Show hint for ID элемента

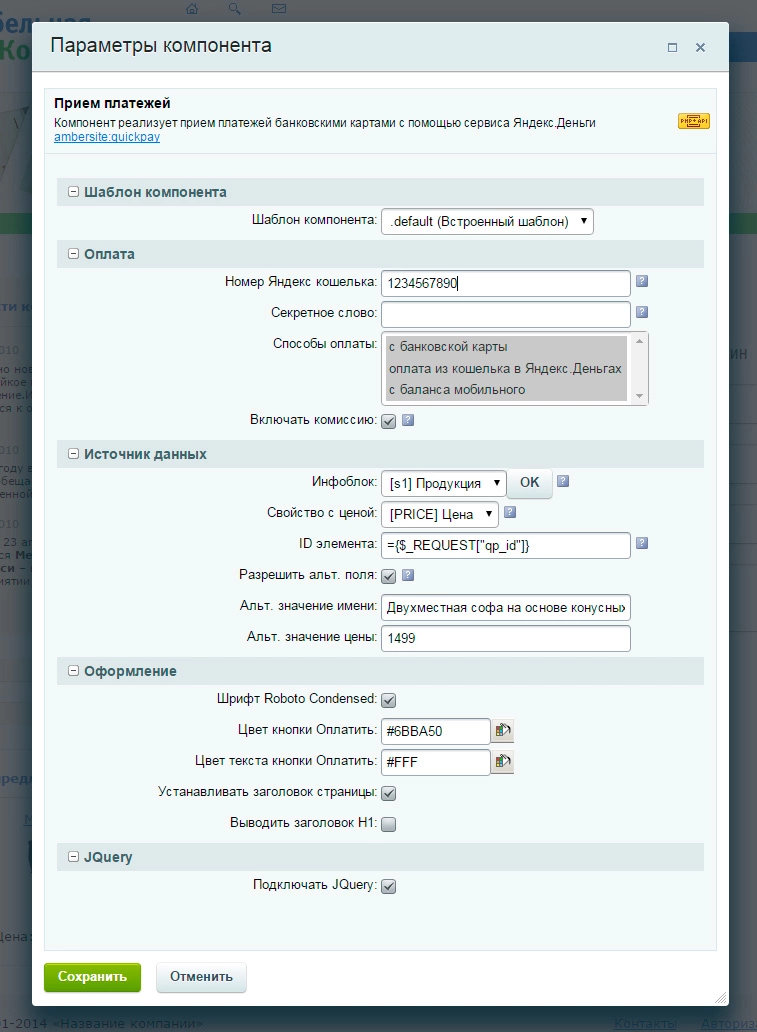(642, 543)
